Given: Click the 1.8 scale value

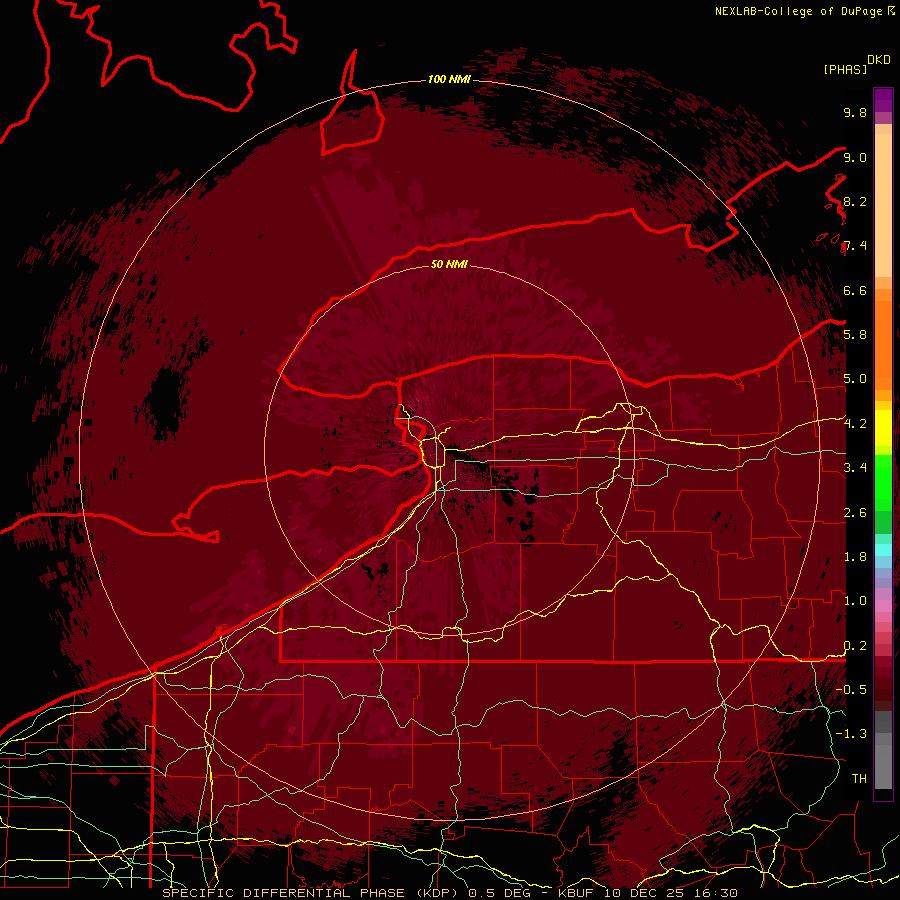Looking at the screenshot, I should point(855,556).
